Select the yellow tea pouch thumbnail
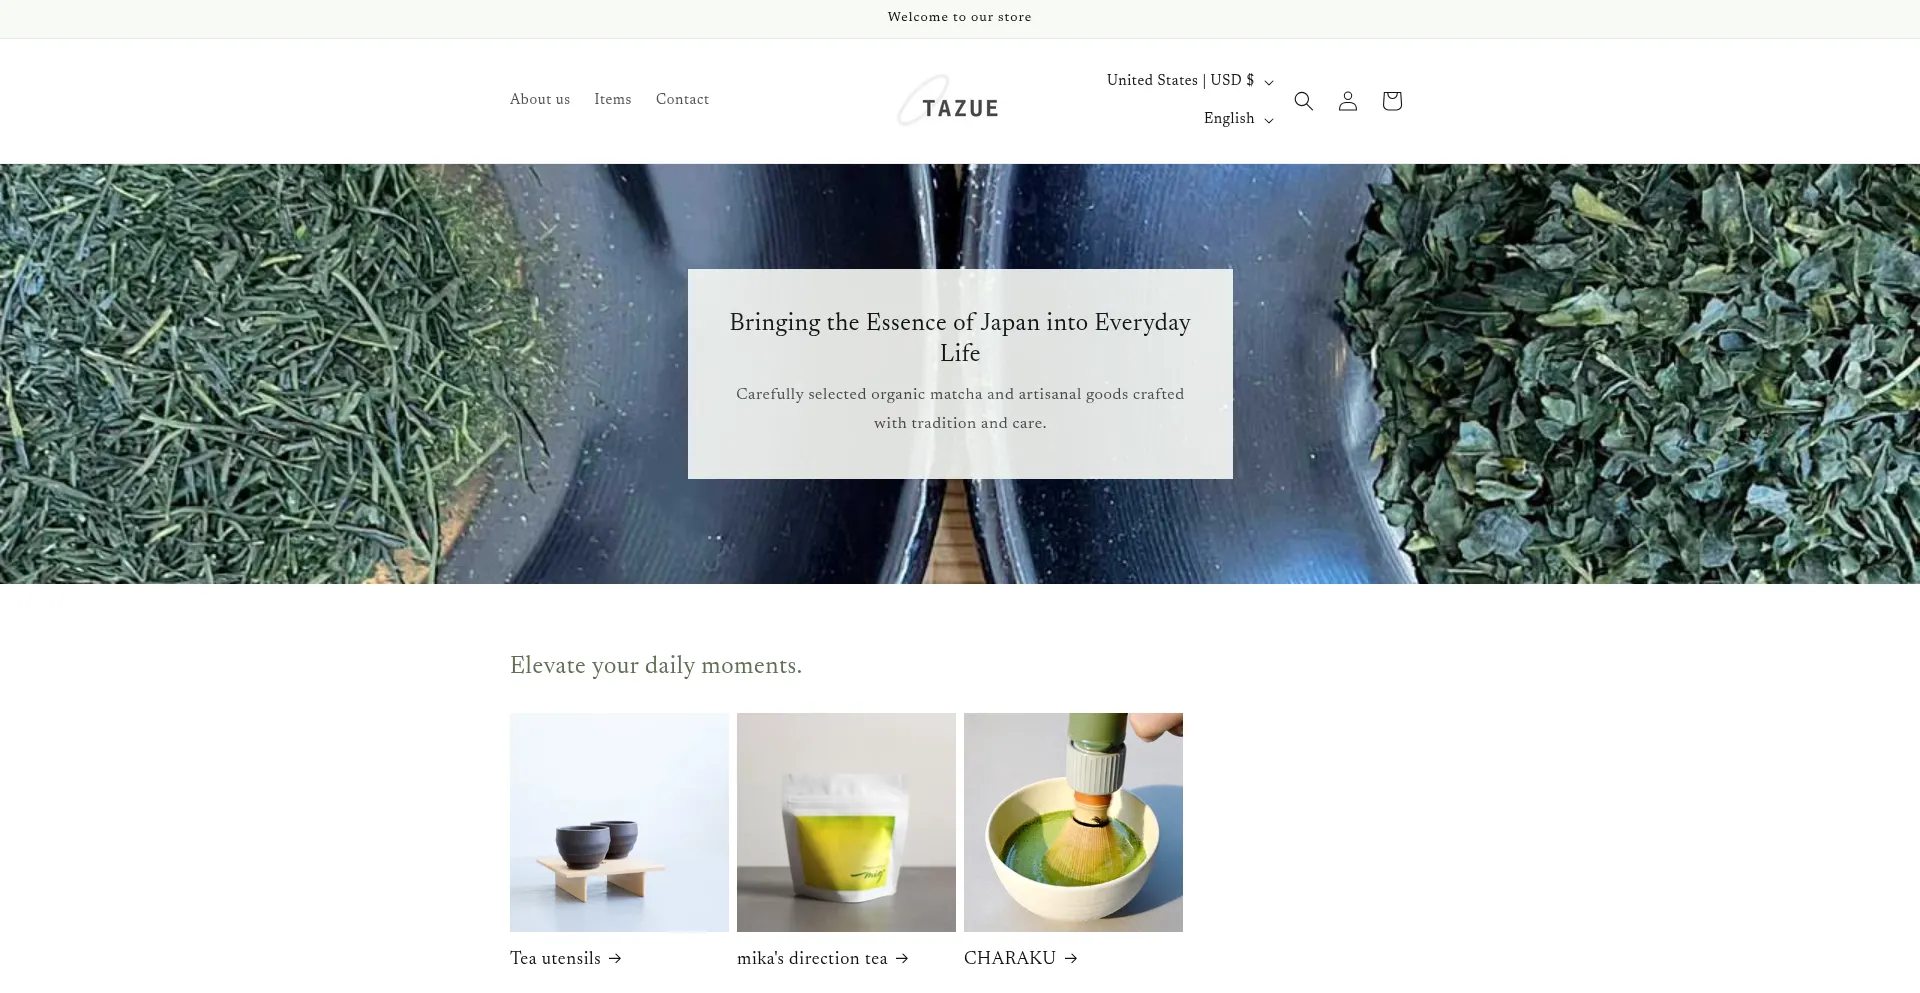This screenshot has width=1920, height=993. click(x=846, y=822)
